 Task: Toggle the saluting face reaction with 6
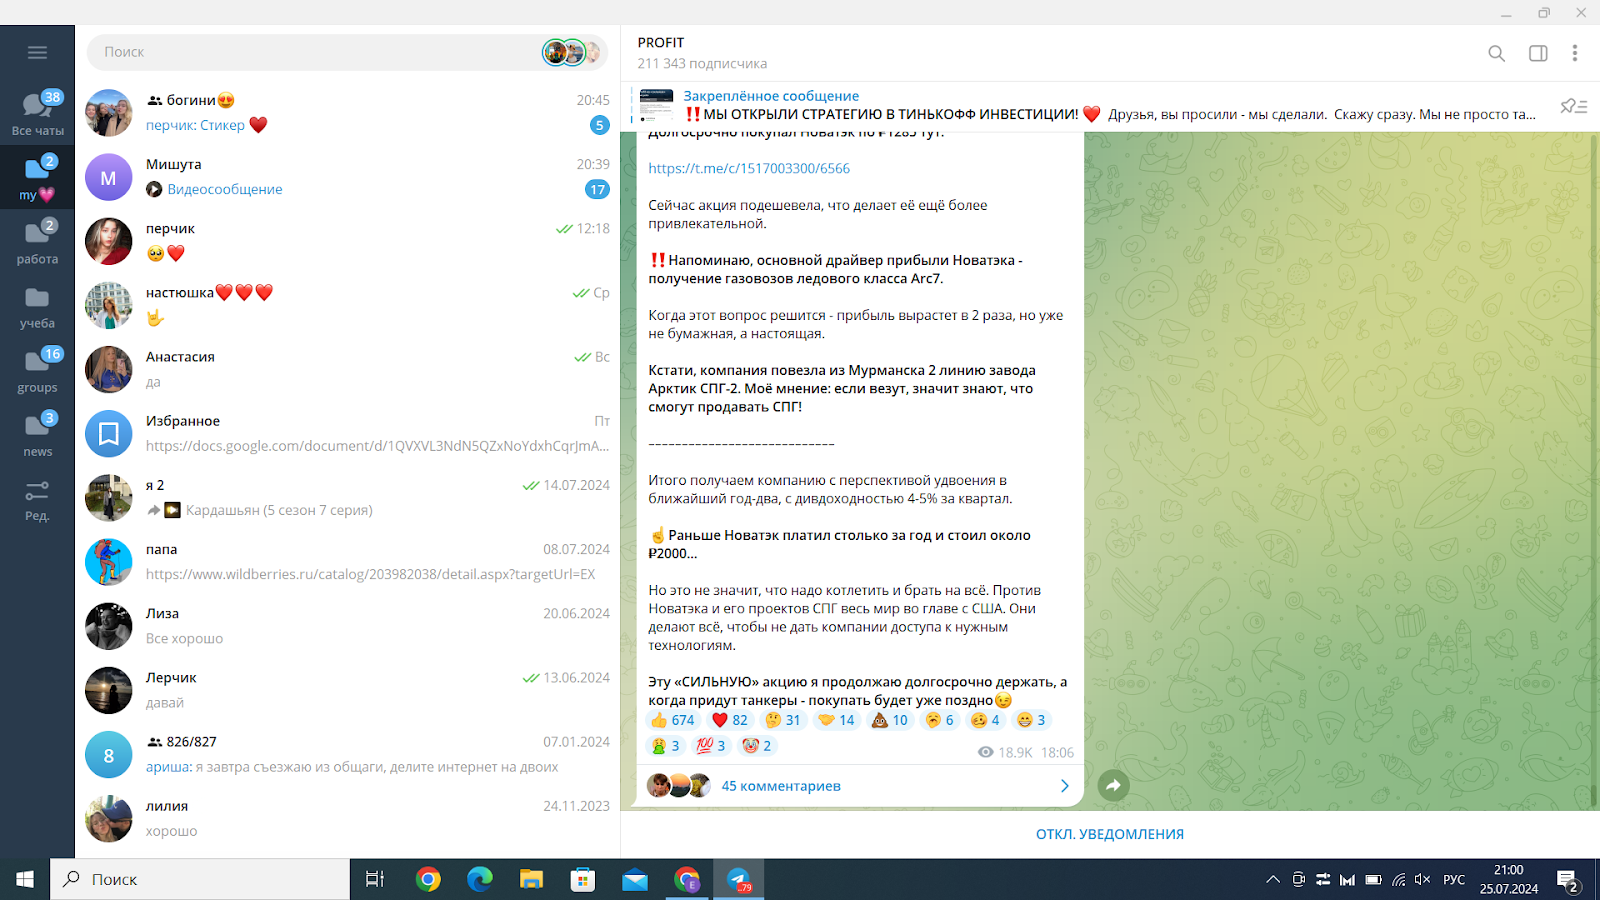[x=939, y=720]
